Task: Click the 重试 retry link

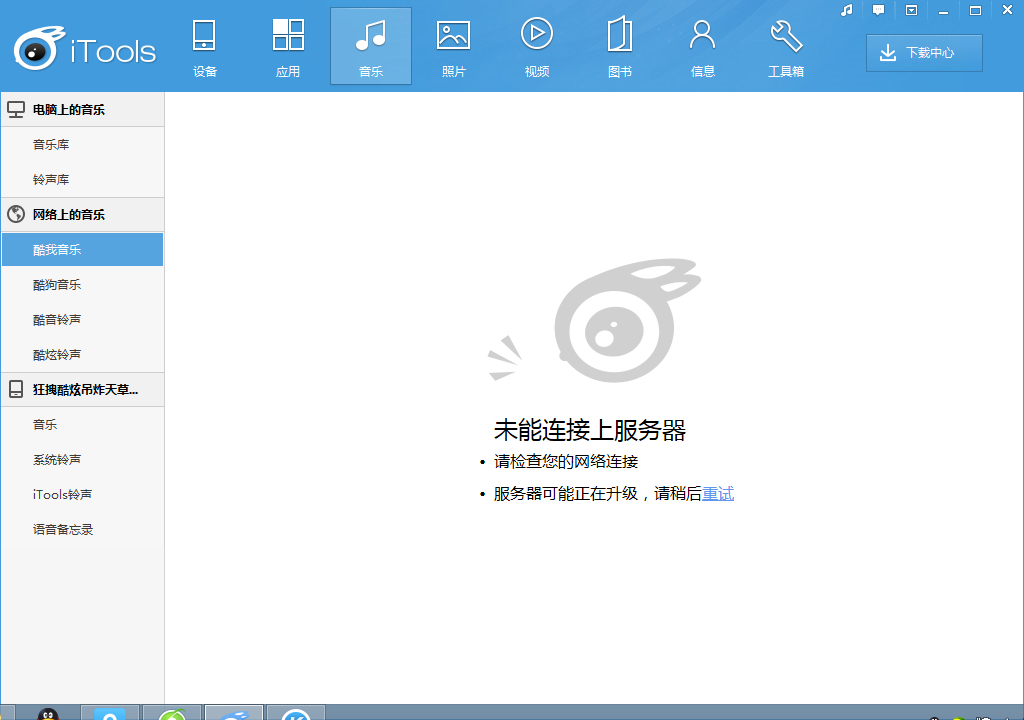Action: coord(718,494)
